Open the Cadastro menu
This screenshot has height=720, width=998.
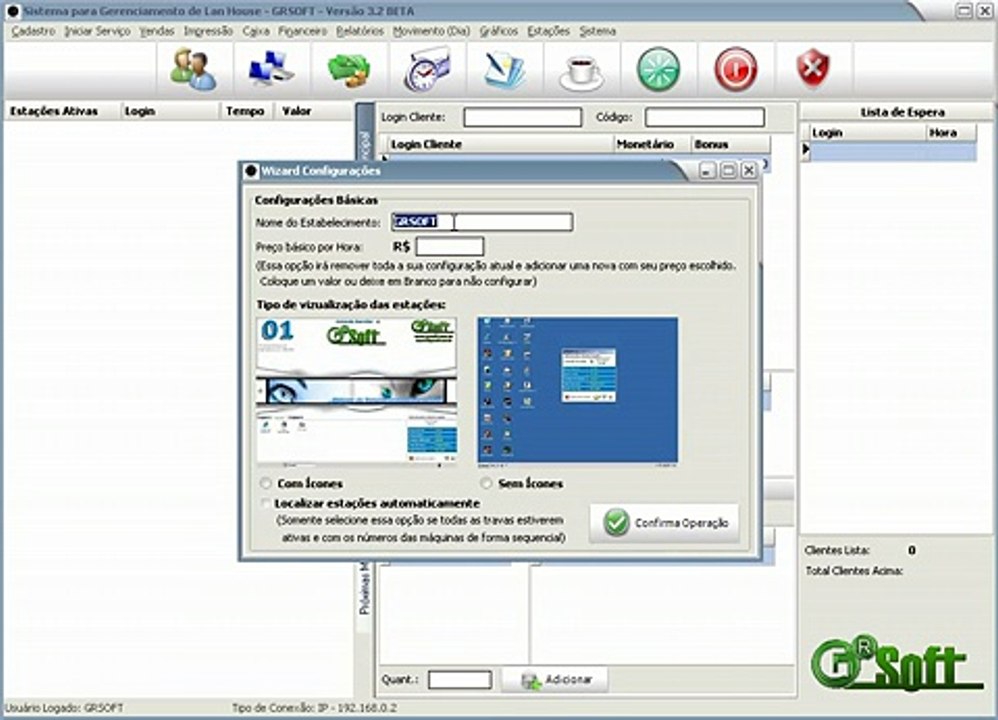33,31
